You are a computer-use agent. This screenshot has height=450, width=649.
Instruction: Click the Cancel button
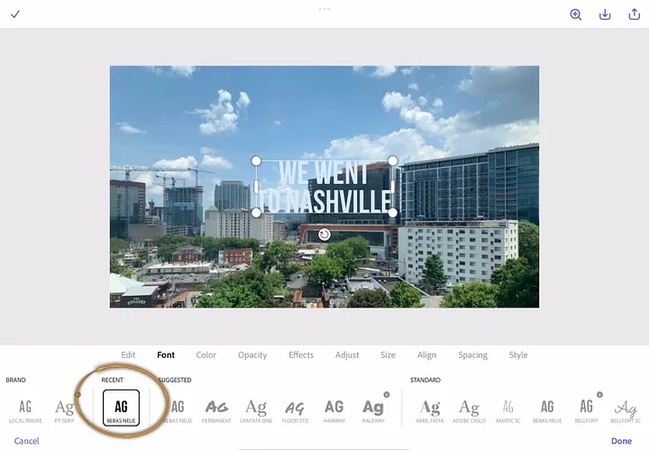[27, 440]
